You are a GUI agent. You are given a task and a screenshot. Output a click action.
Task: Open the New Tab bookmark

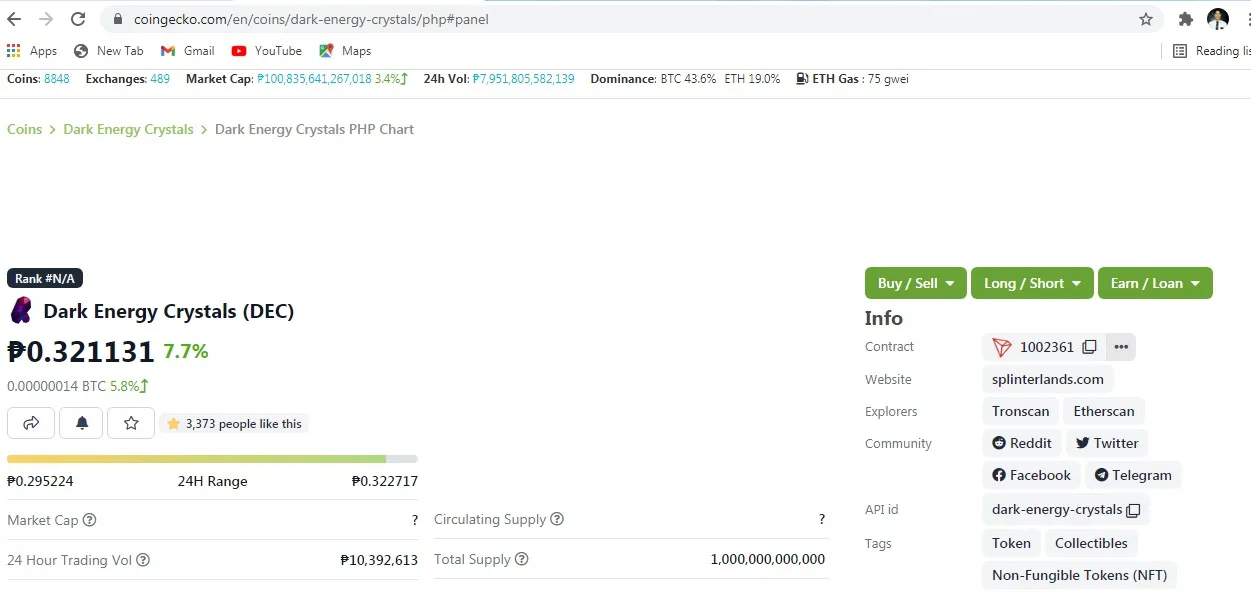tap(108, 51)
